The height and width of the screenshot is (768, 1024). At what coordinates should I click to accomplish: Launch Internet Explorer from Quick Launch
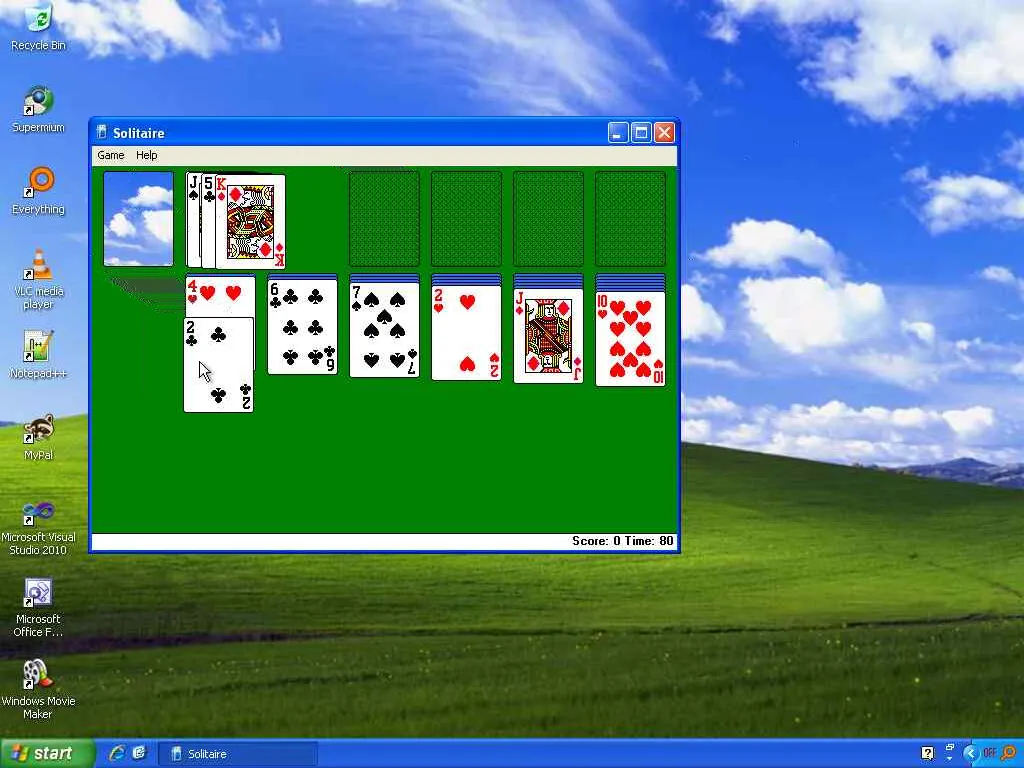[x=118, y=754]
